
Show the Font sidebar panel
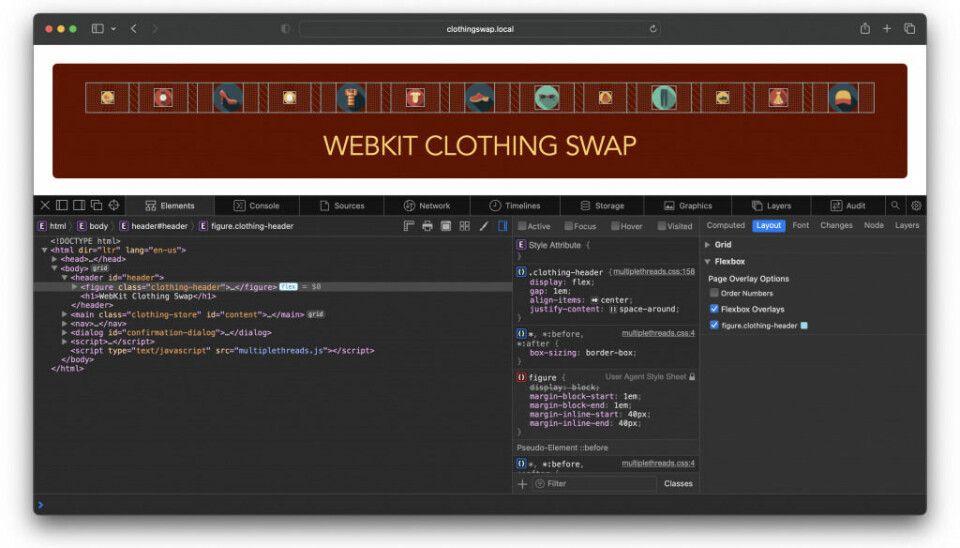click(800, 225)
